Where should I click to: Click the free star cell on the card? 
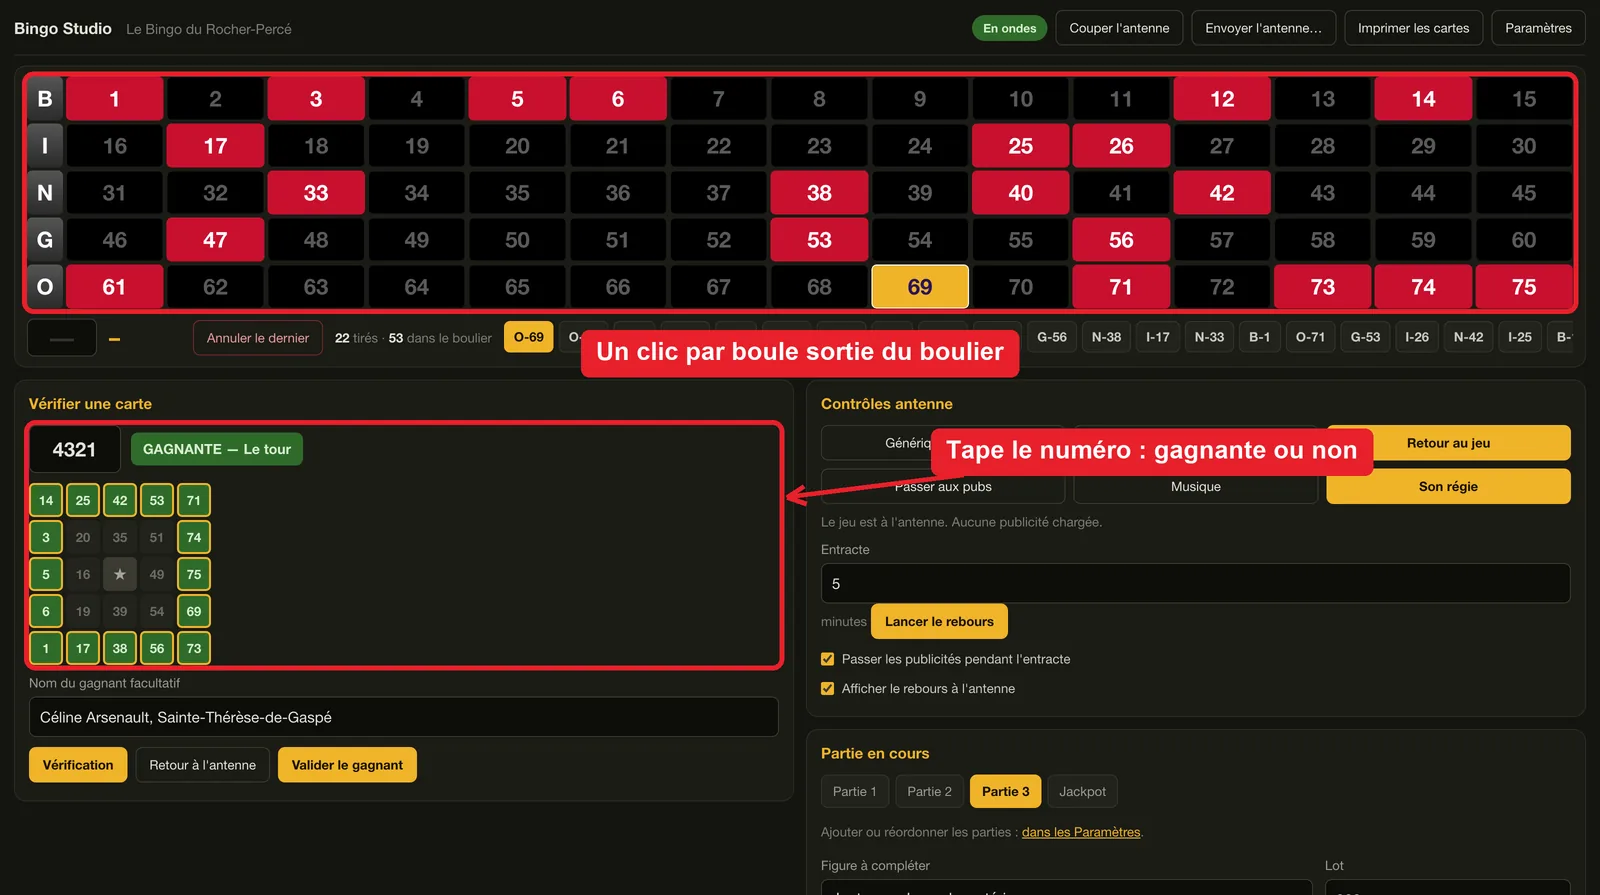120,574
